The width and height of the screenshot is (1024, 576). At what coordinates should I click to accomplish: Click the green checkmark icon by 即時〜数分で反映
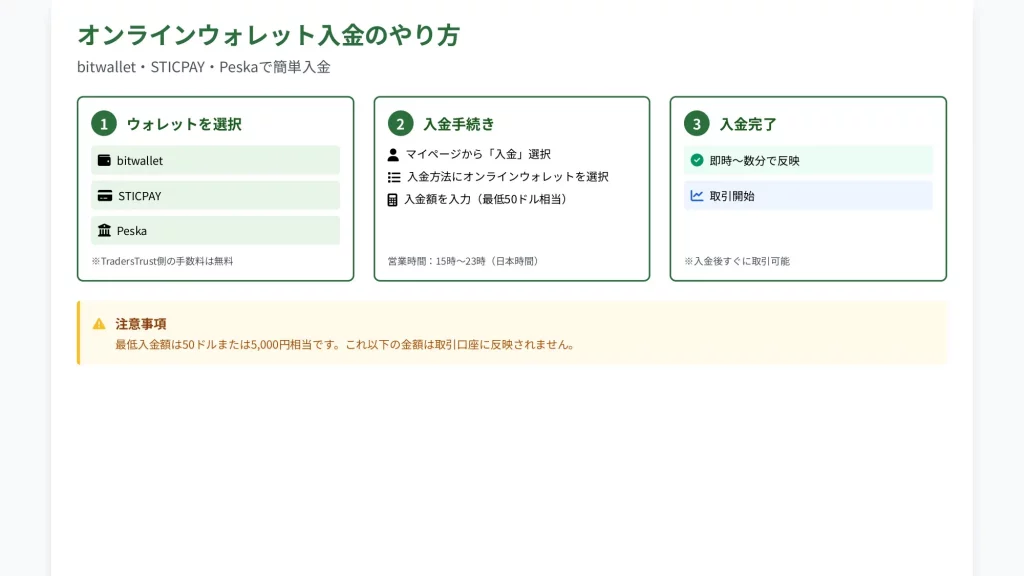697,160
